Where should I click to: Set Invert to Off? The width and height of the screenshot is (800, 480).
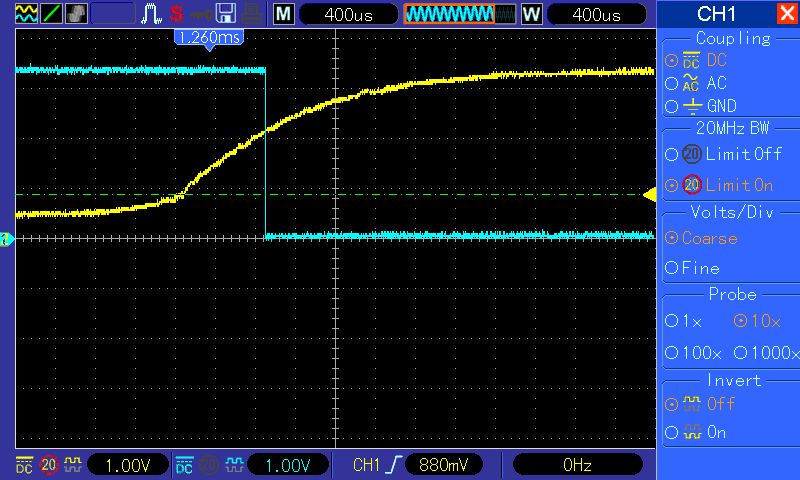coord(700,404)
